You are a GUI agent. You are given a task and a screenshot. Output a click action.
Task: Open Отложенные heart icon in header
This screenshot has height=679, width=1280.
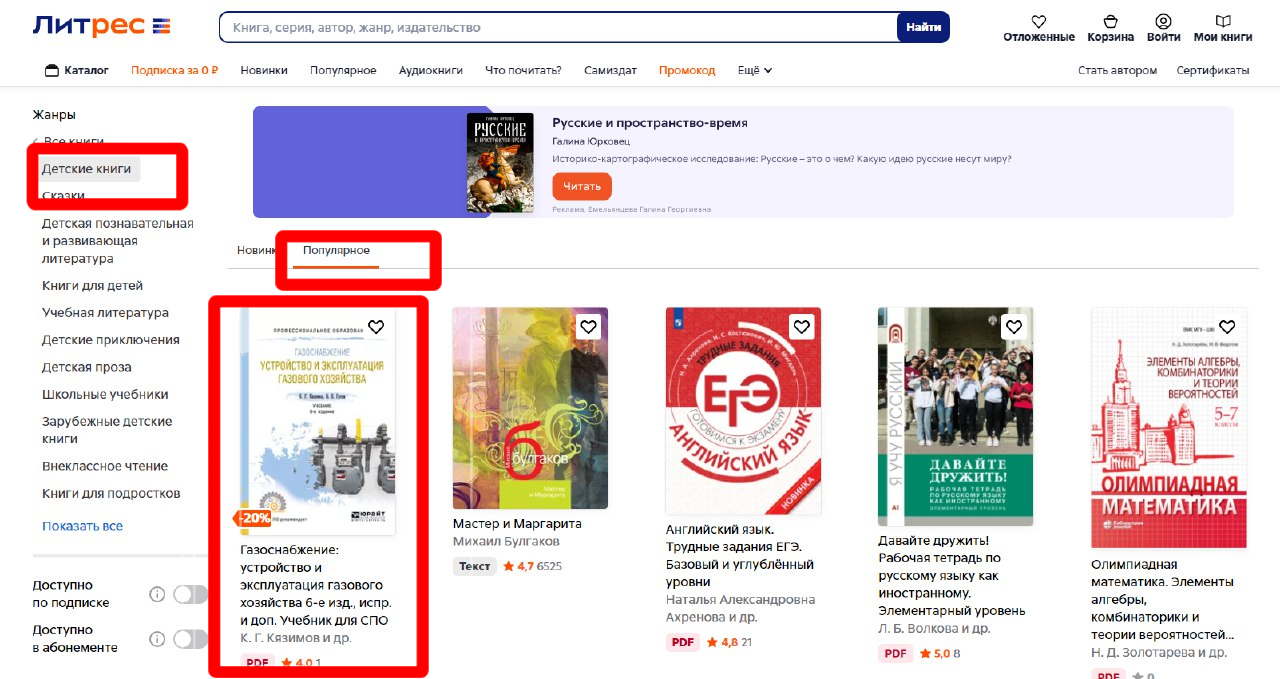[1038, 21]
